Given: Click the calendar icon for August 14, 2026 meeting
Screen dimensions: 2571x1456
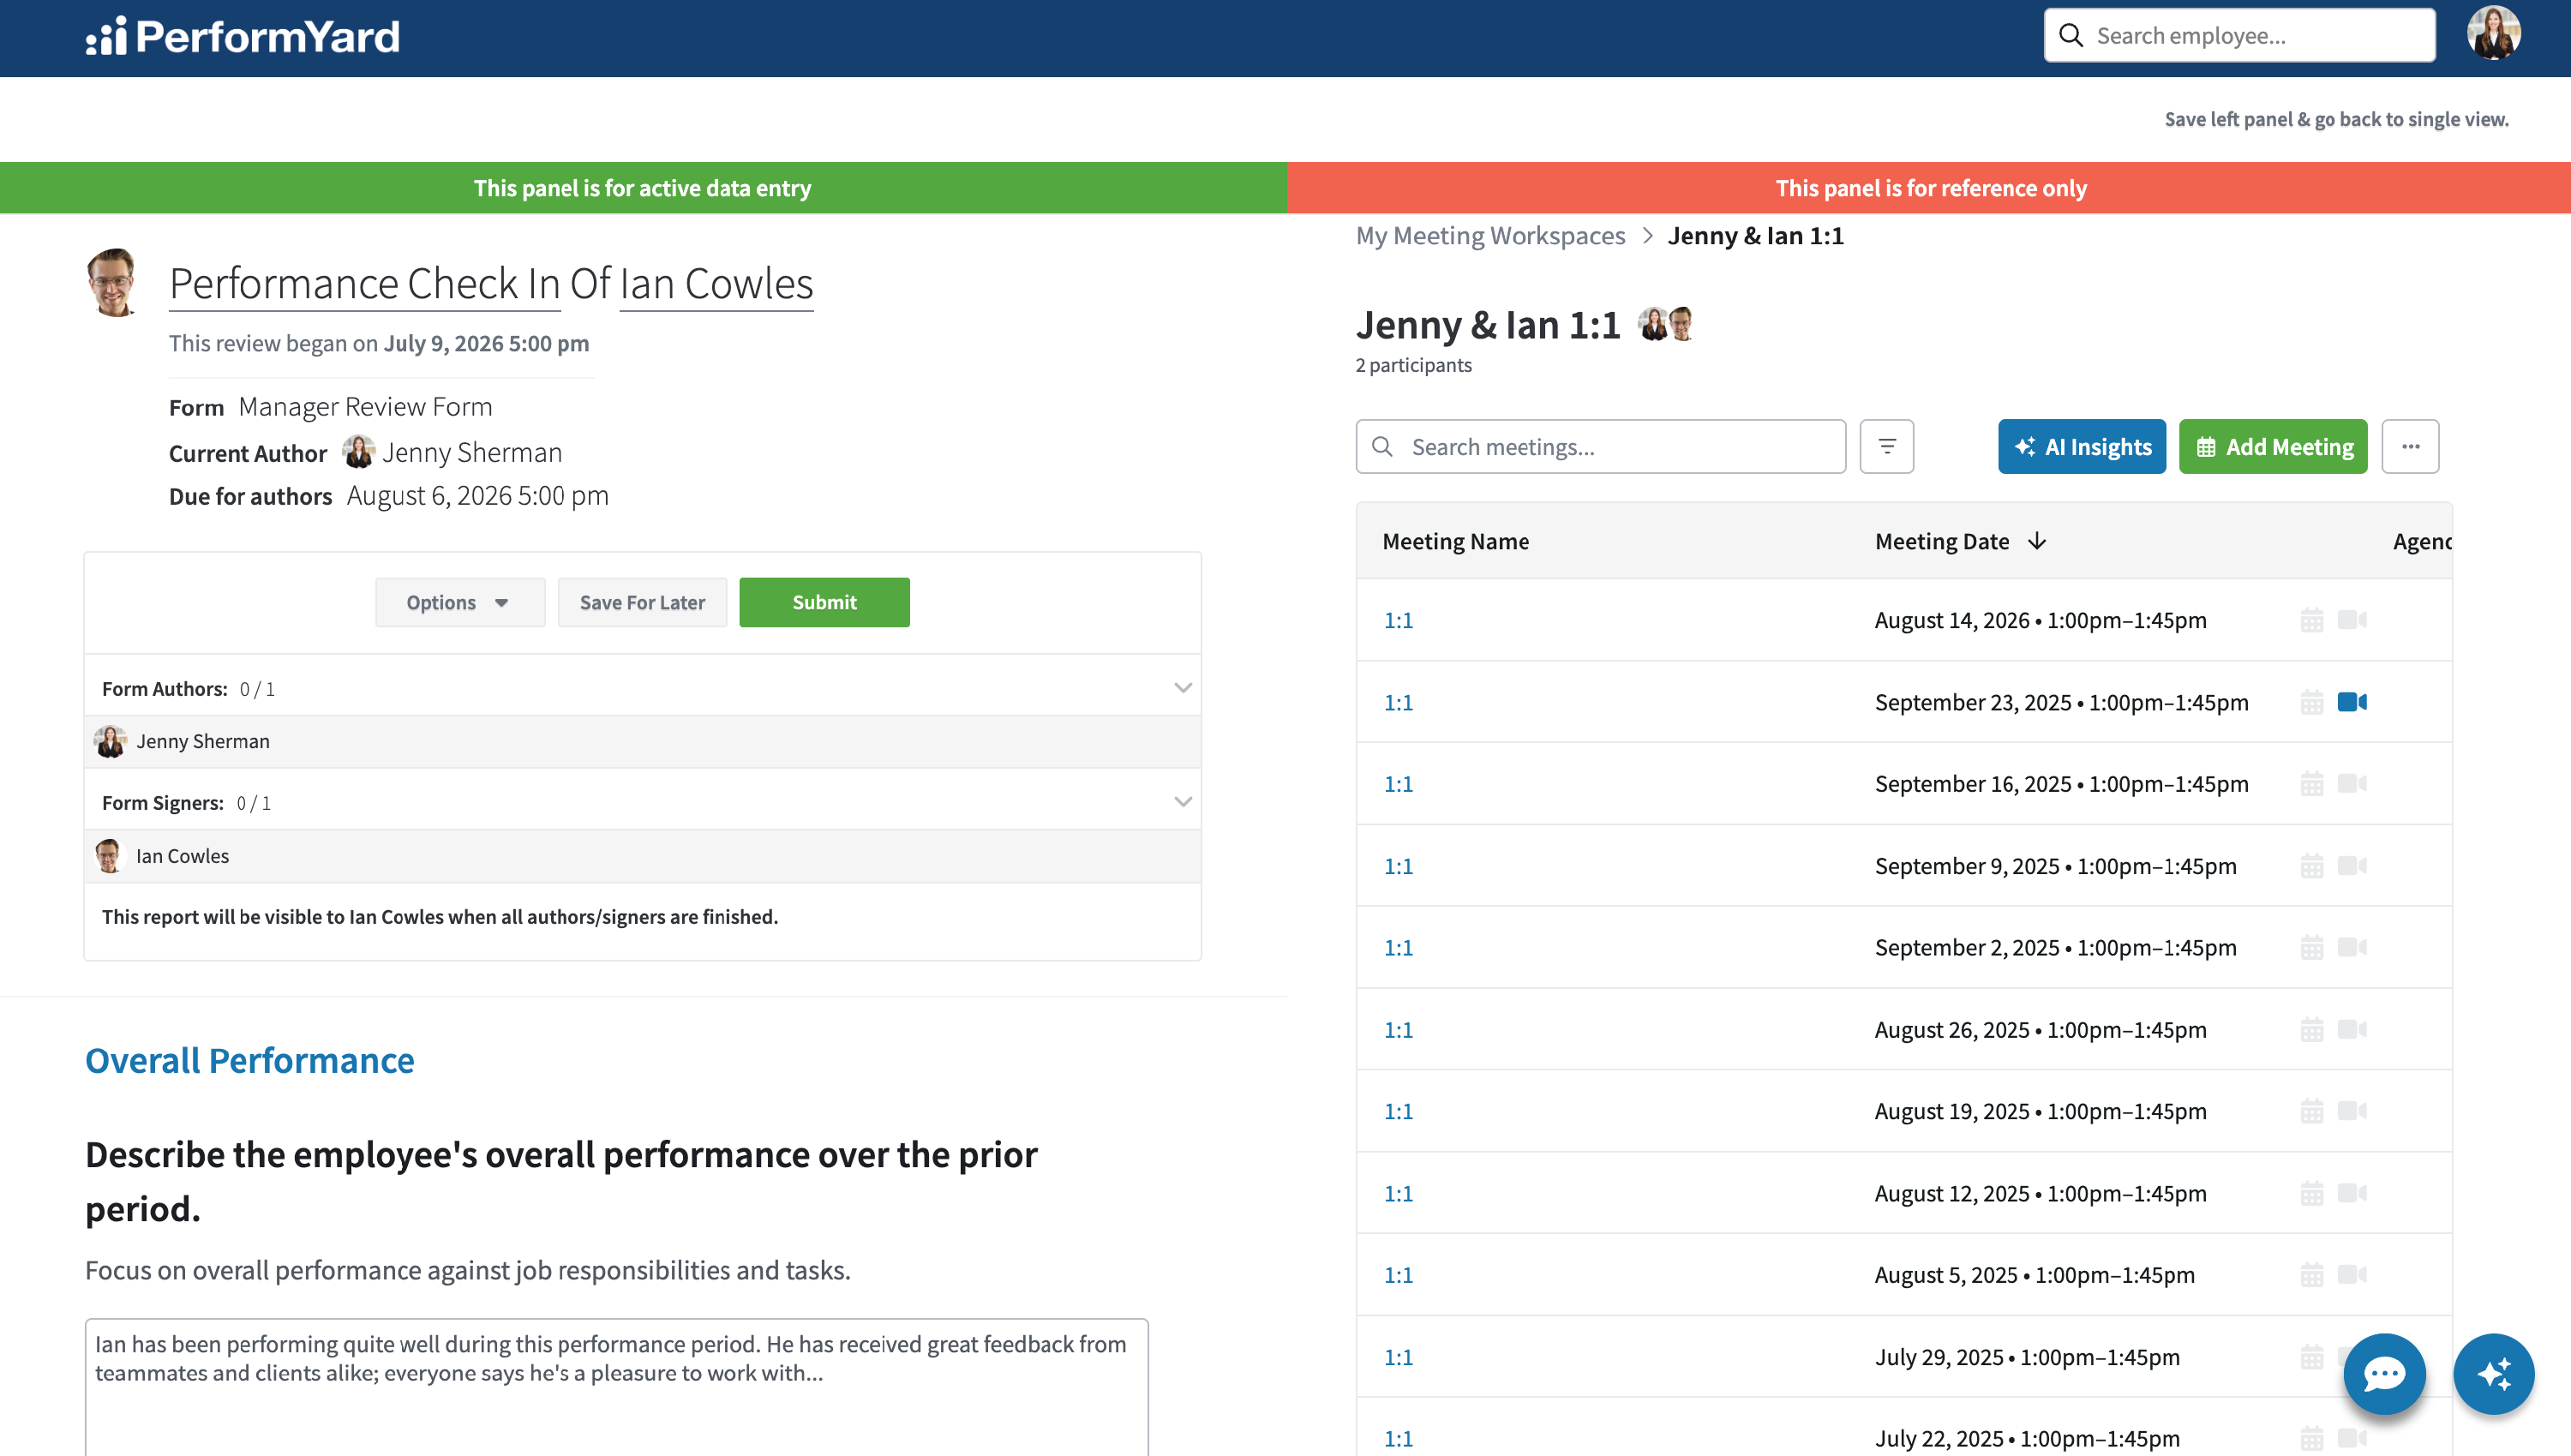Looking at the screenshot, I should [2311, 620].
